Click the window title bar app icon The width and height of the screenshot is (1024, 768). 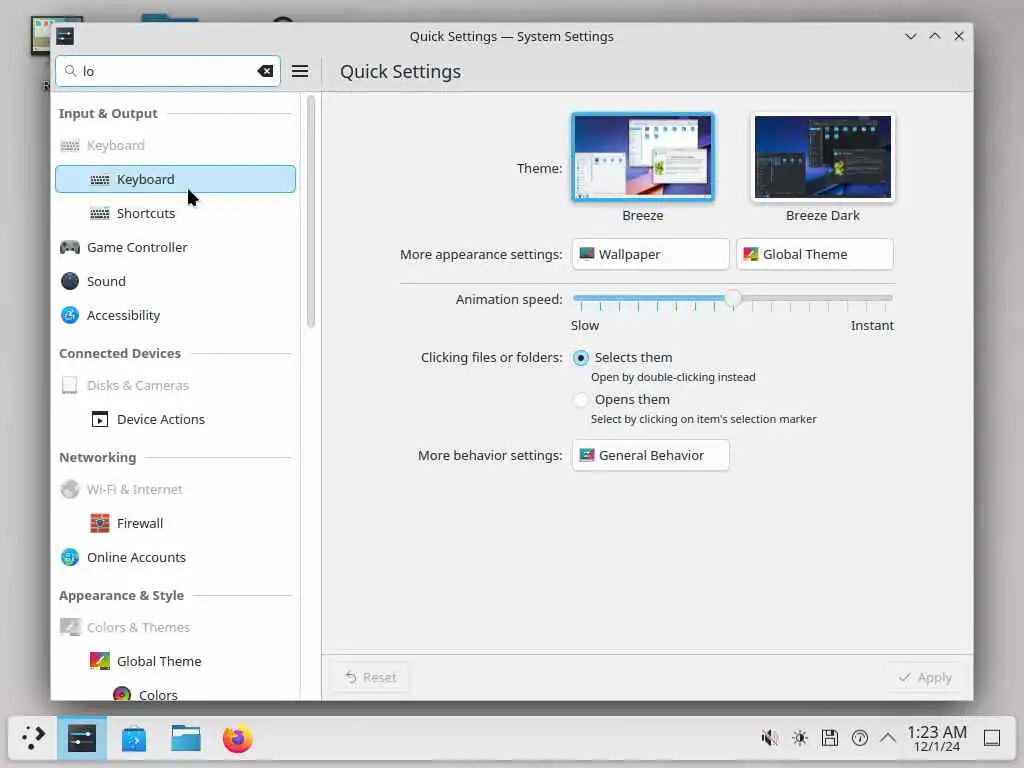pyautogui.click(x=65, y=37)
